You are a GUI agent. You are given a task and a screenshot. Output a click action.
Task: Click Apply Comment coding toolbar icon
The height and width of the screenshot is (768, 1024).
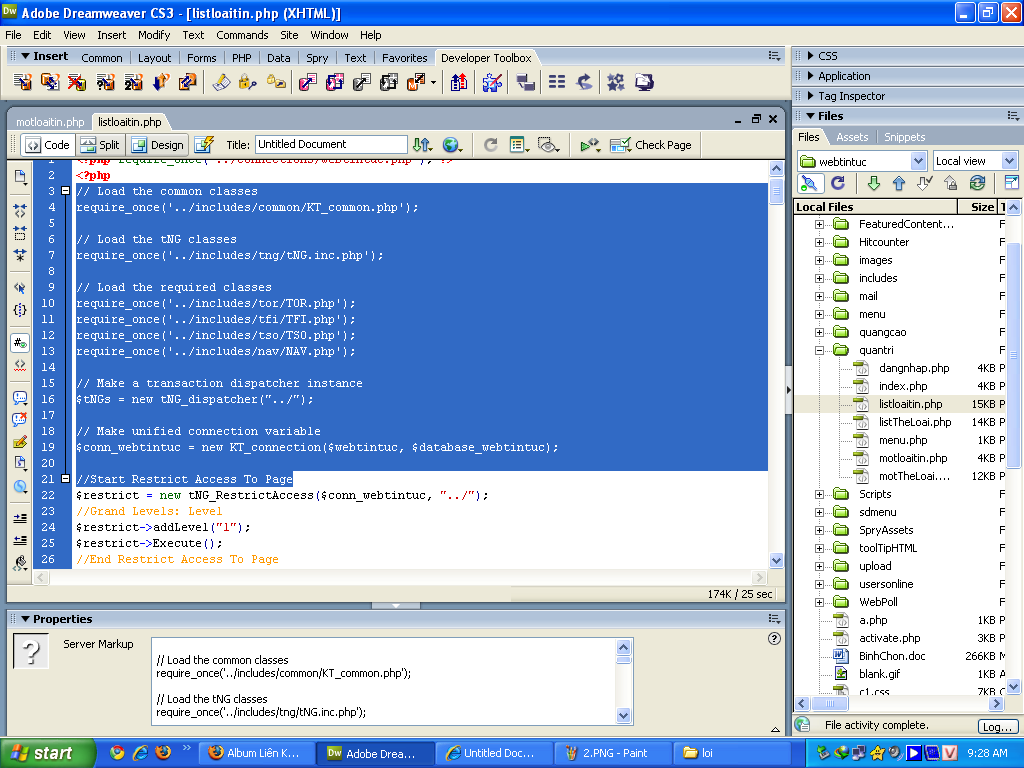click(x=20, y=398)
